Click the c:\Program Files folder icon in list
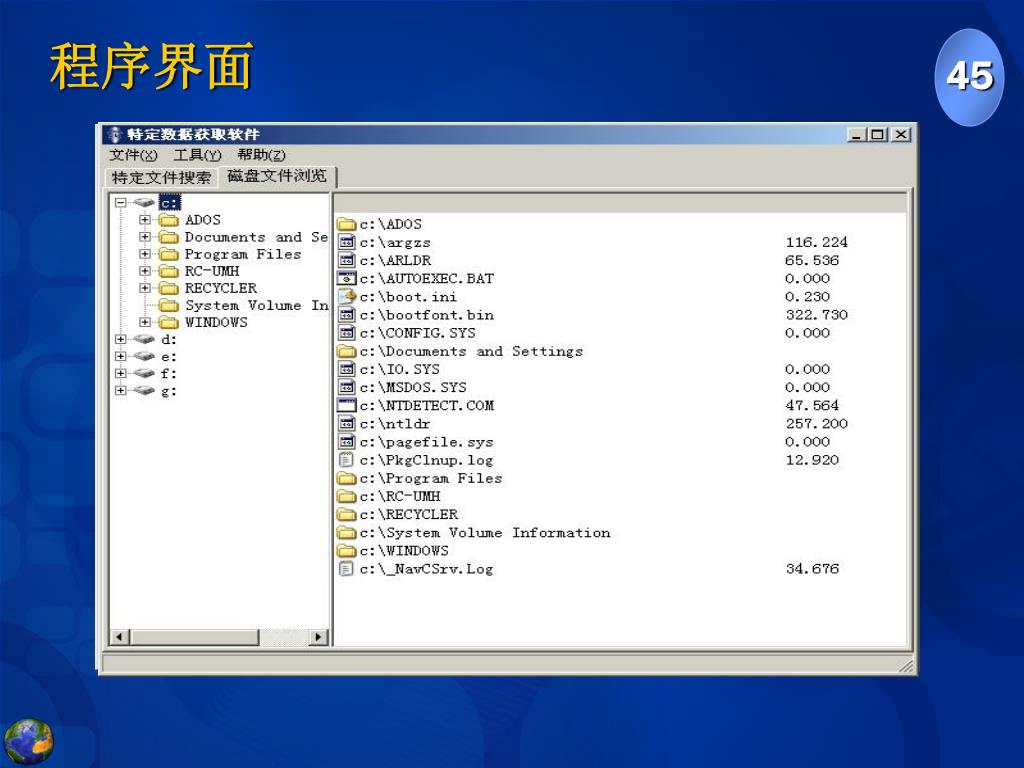 tap(347, 478)
